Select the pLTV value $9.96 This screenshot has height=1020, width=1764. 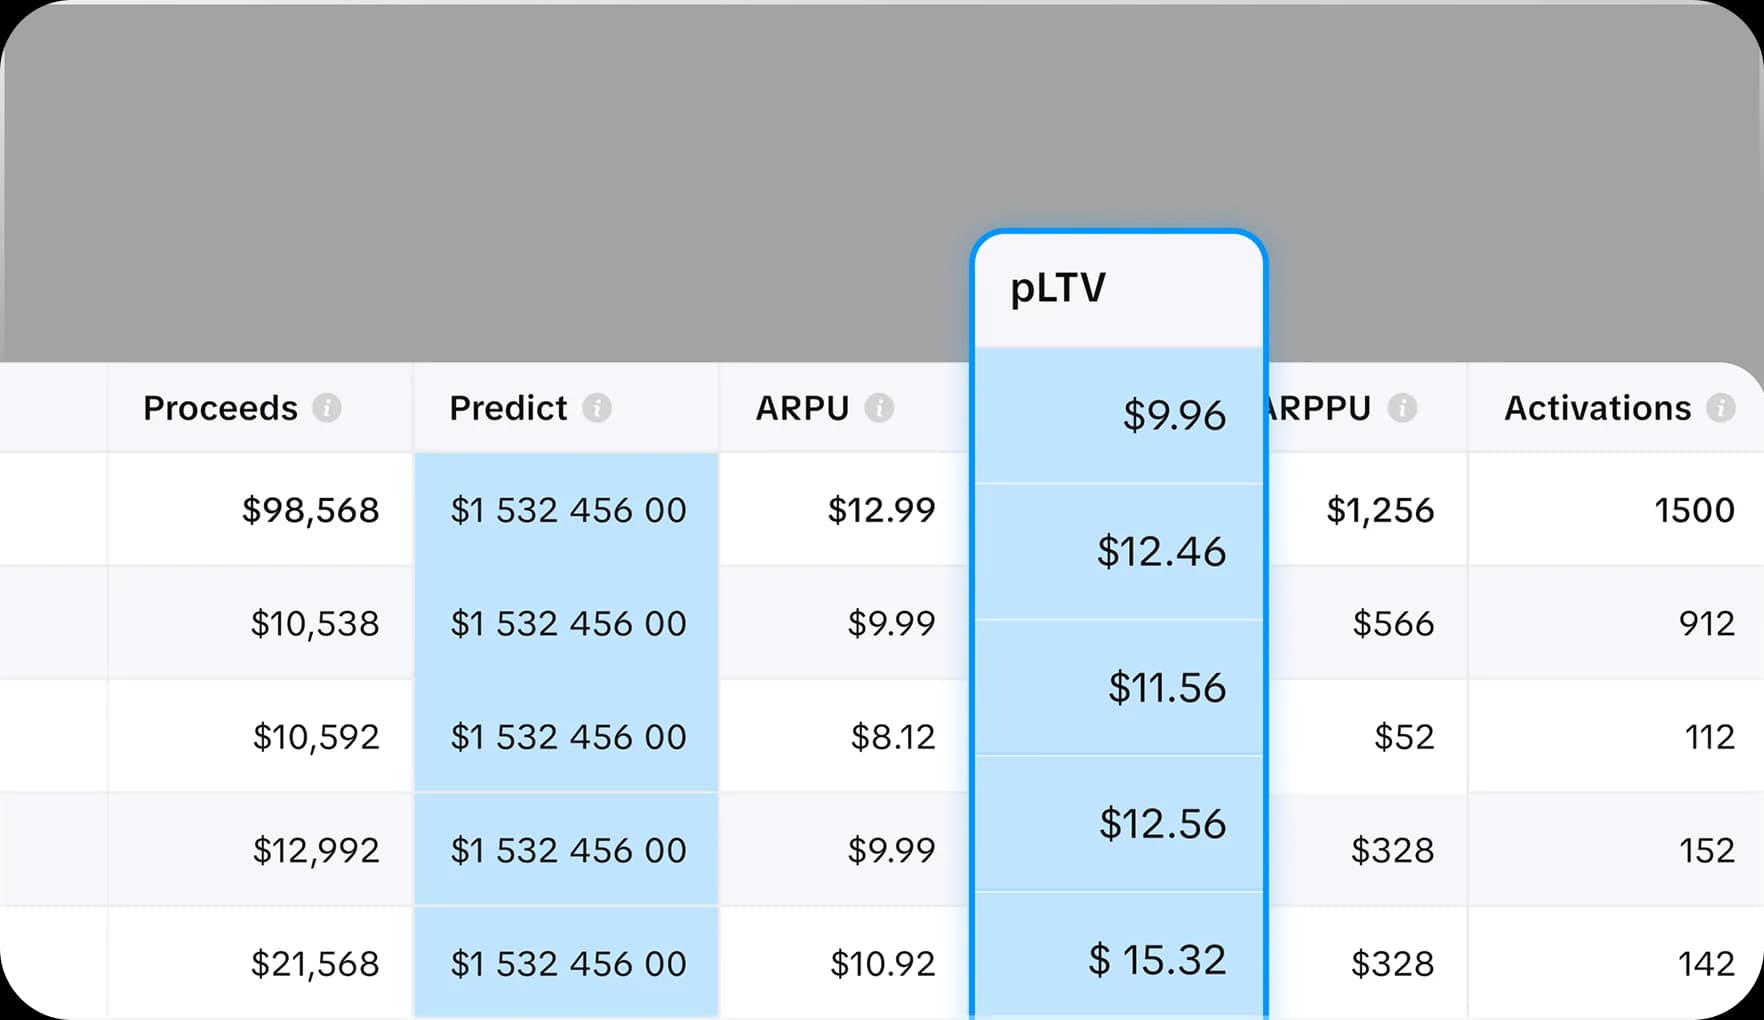pos(1175,416)
